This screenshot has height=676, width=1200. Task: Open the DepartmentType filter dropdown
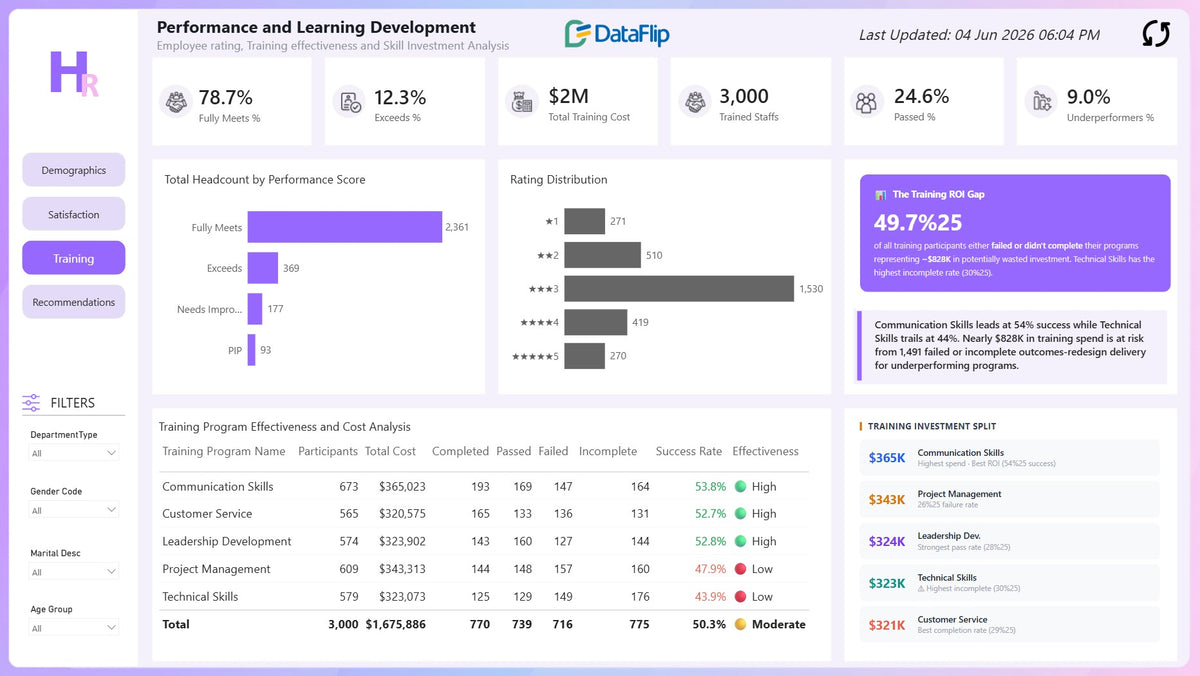click(x=74, y=453)
